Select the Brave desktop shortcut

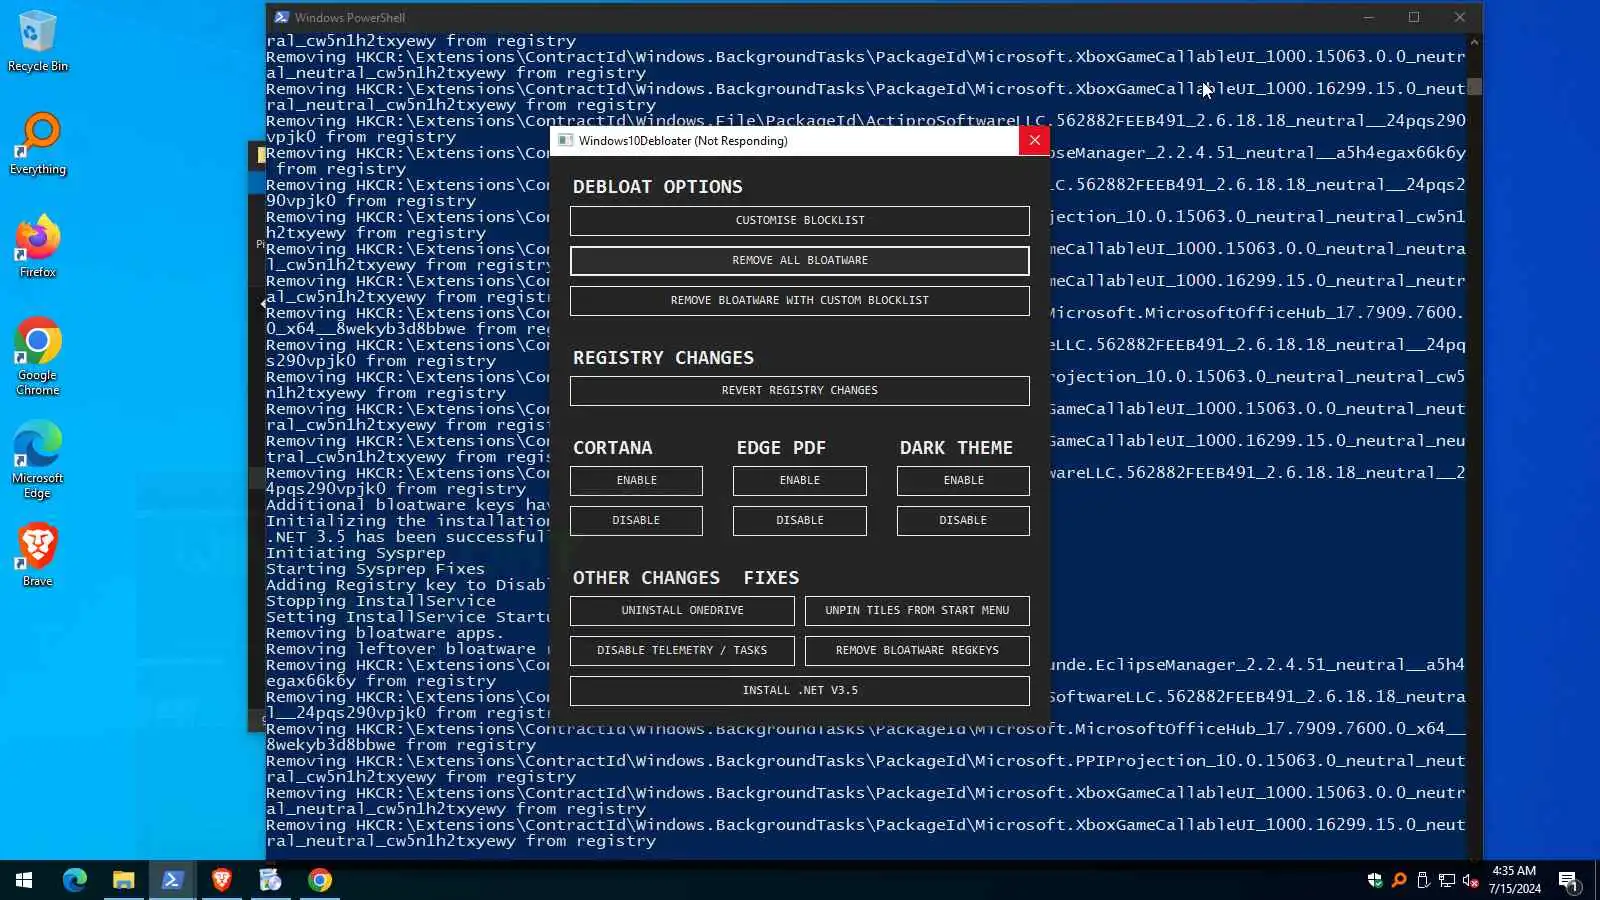point(37,555)
